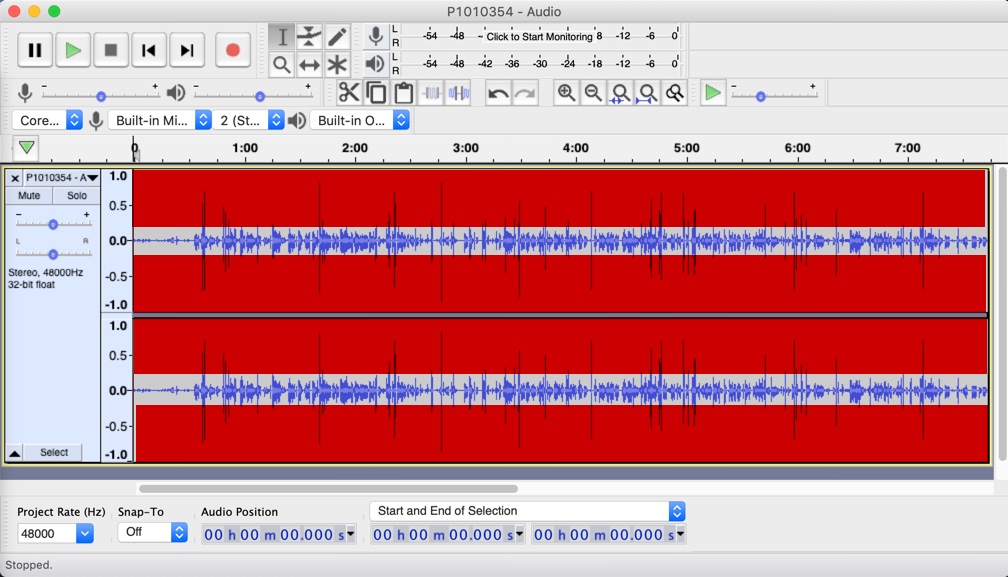This screenshot has width=1008, height=577.
Task: Click the horizontal scrollbar thumb
Action: [x=328, y=489]
